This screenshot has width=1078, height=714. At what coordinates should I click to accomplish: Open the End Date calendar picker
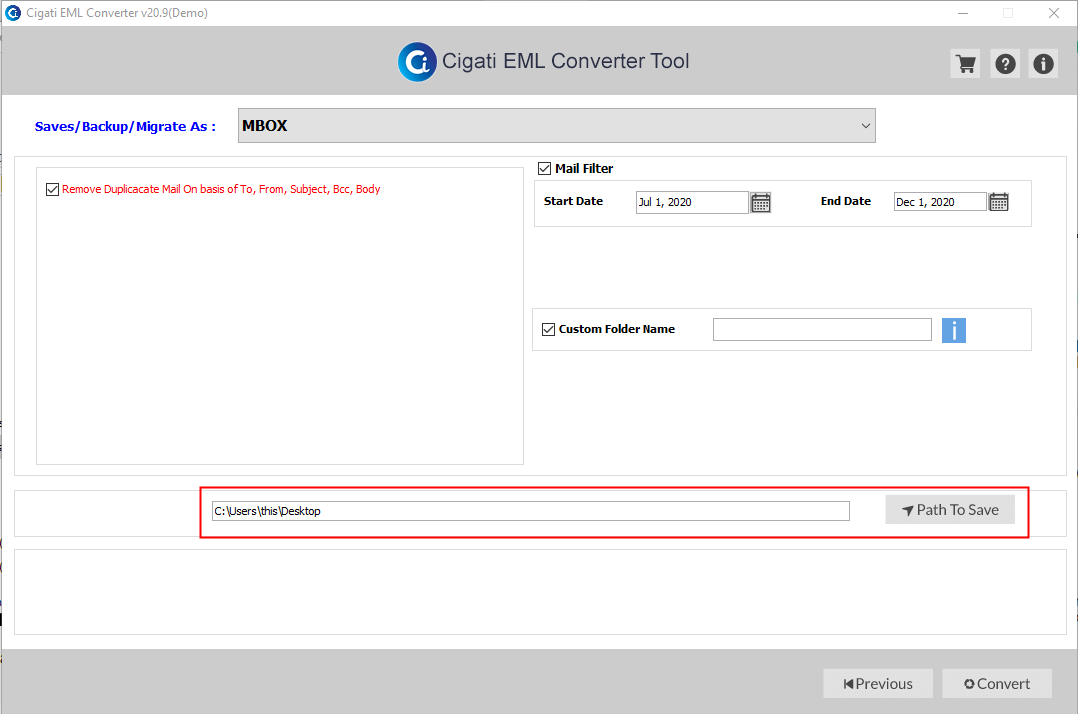tap(998, 202)
